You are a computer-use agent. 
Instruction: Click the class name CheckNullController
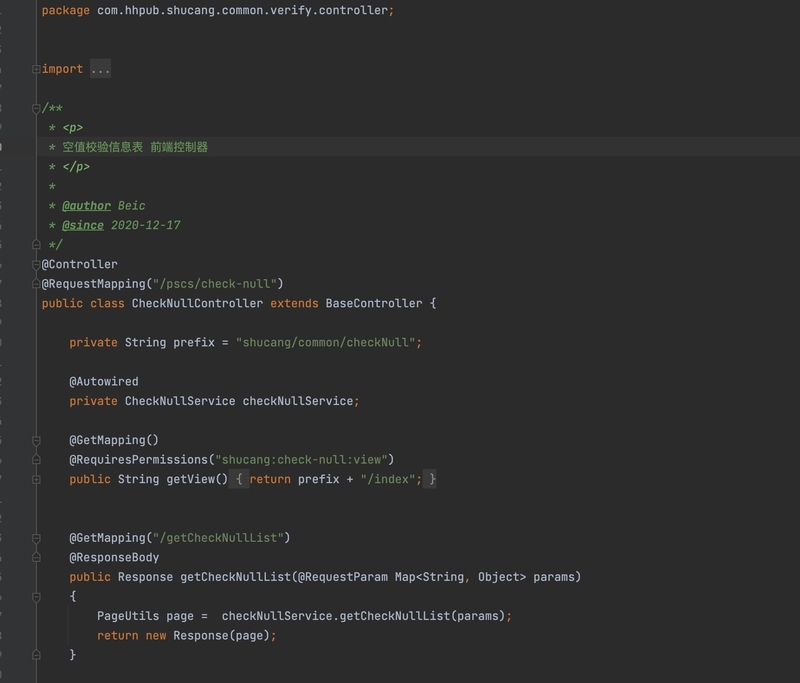point(197,303)
